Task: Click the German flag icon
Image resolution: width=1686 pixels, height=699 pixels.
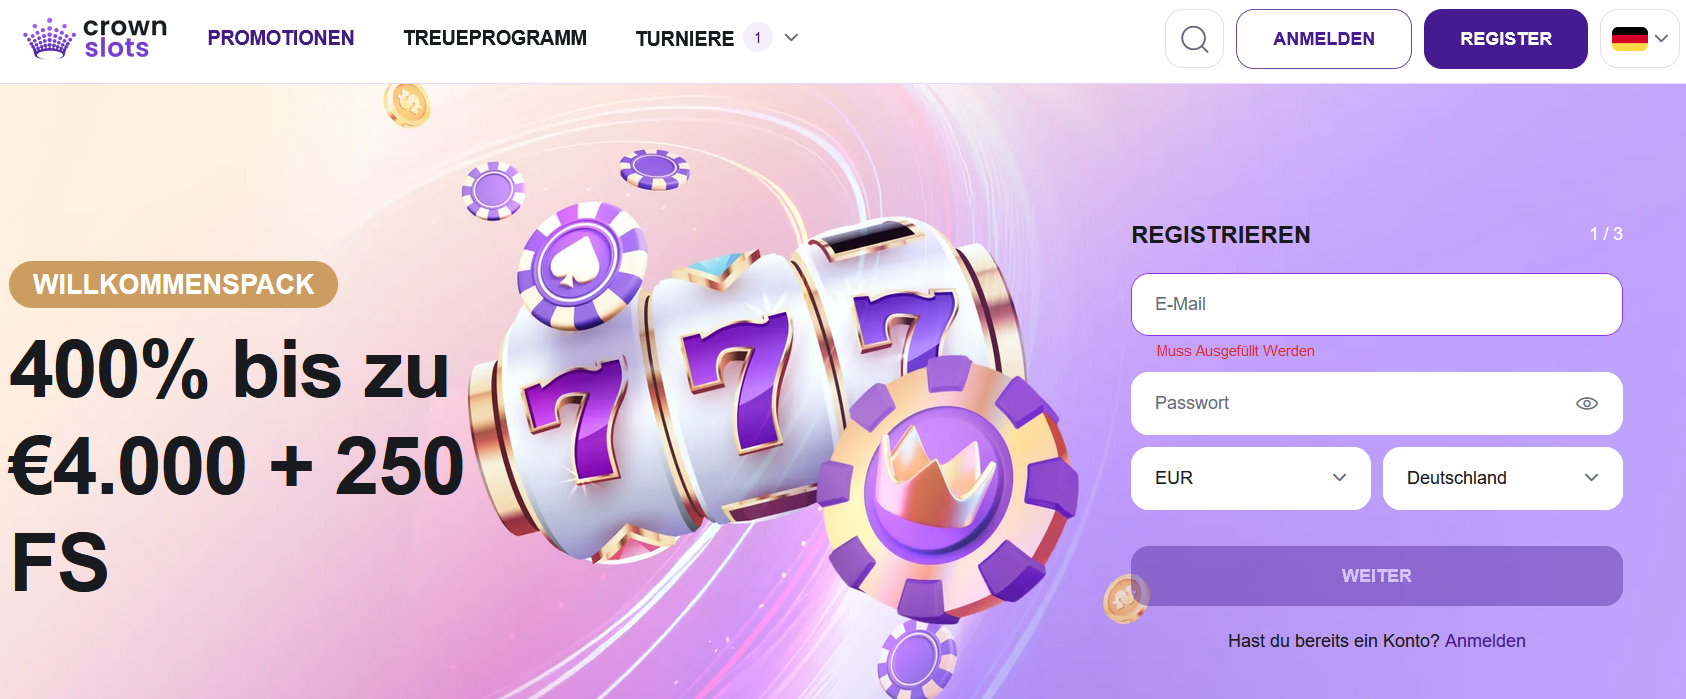Action: (x=1629, y=39)
